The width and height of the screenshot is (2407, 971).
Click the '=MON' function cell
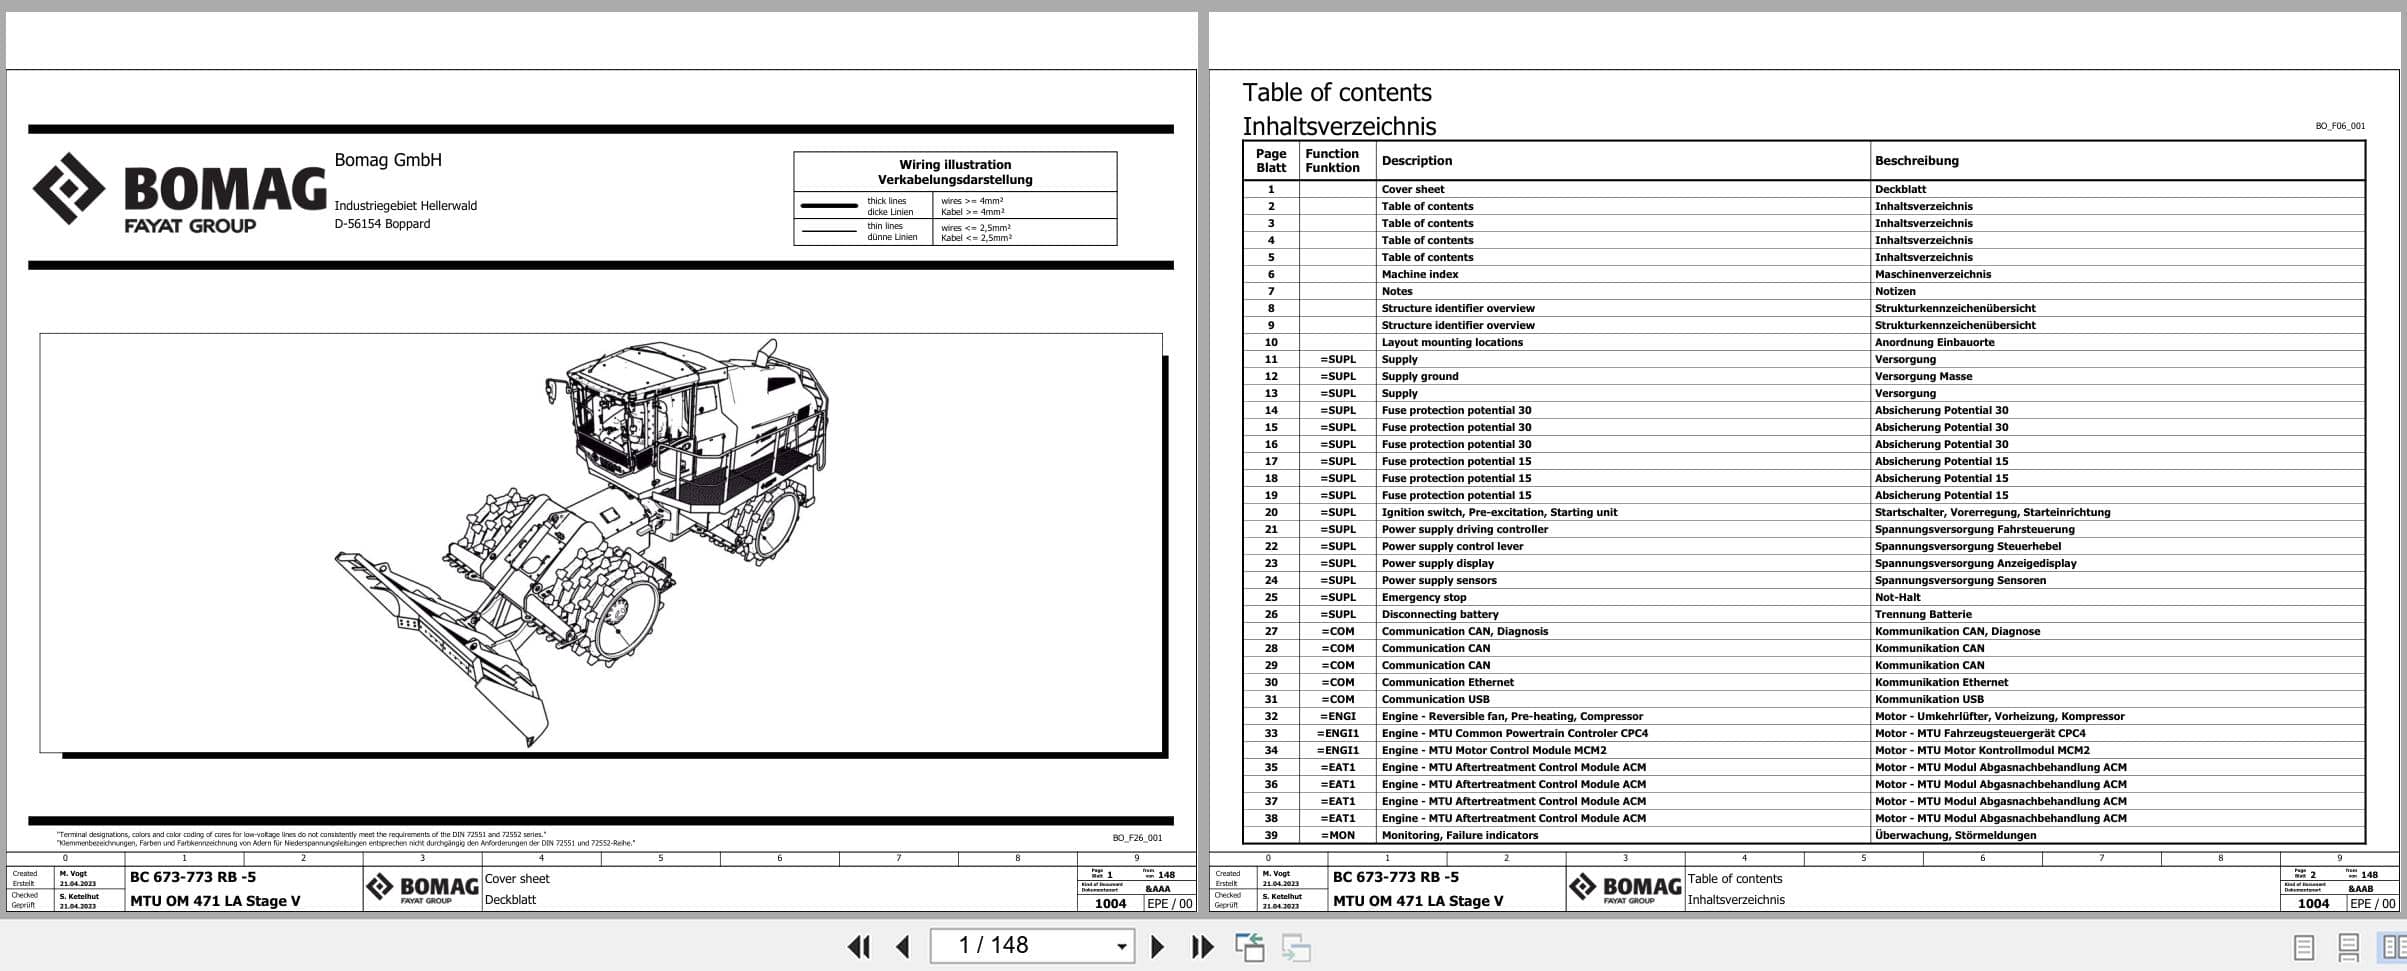point(1337,835)
